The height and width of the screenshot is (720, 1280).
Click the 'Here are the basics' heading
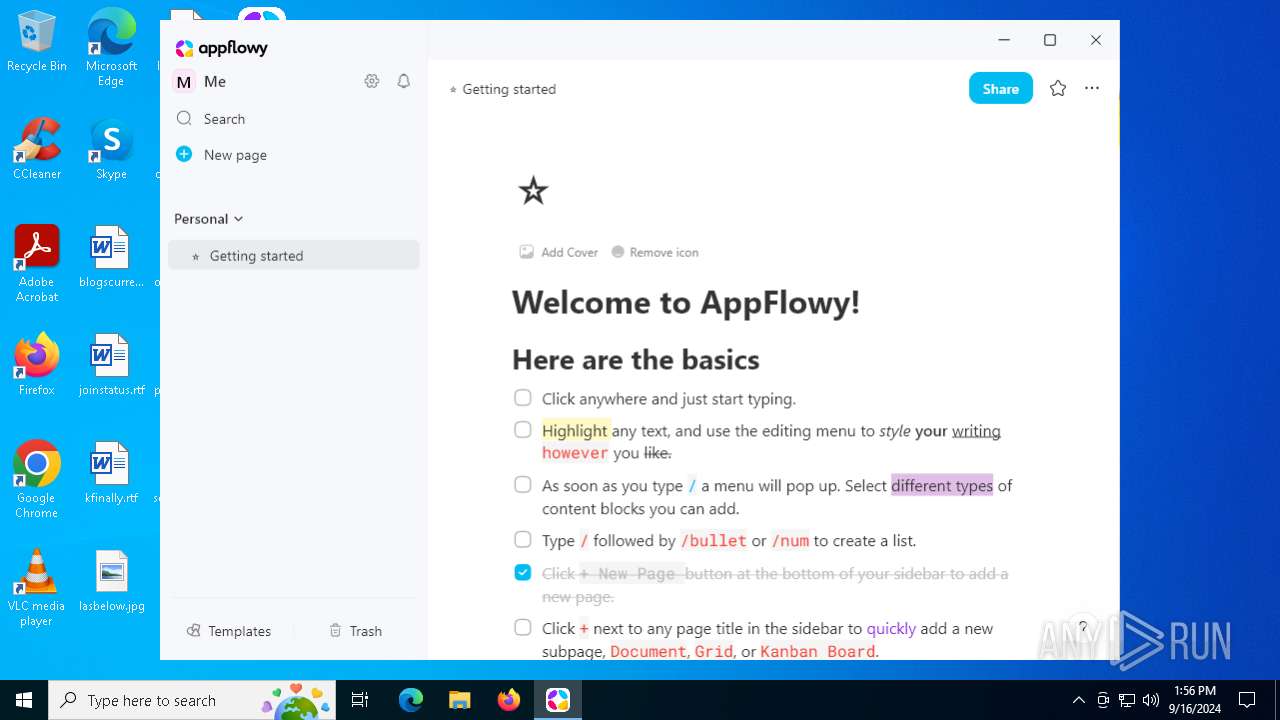pos(636,359)
